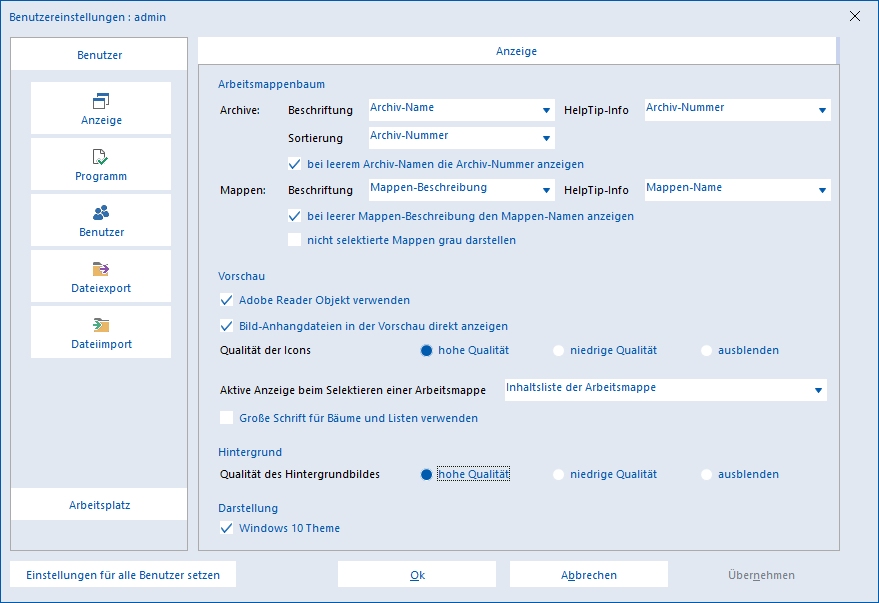Uncheck 'Adobe Reader Objekt verwenden'

tap(226, 300)
